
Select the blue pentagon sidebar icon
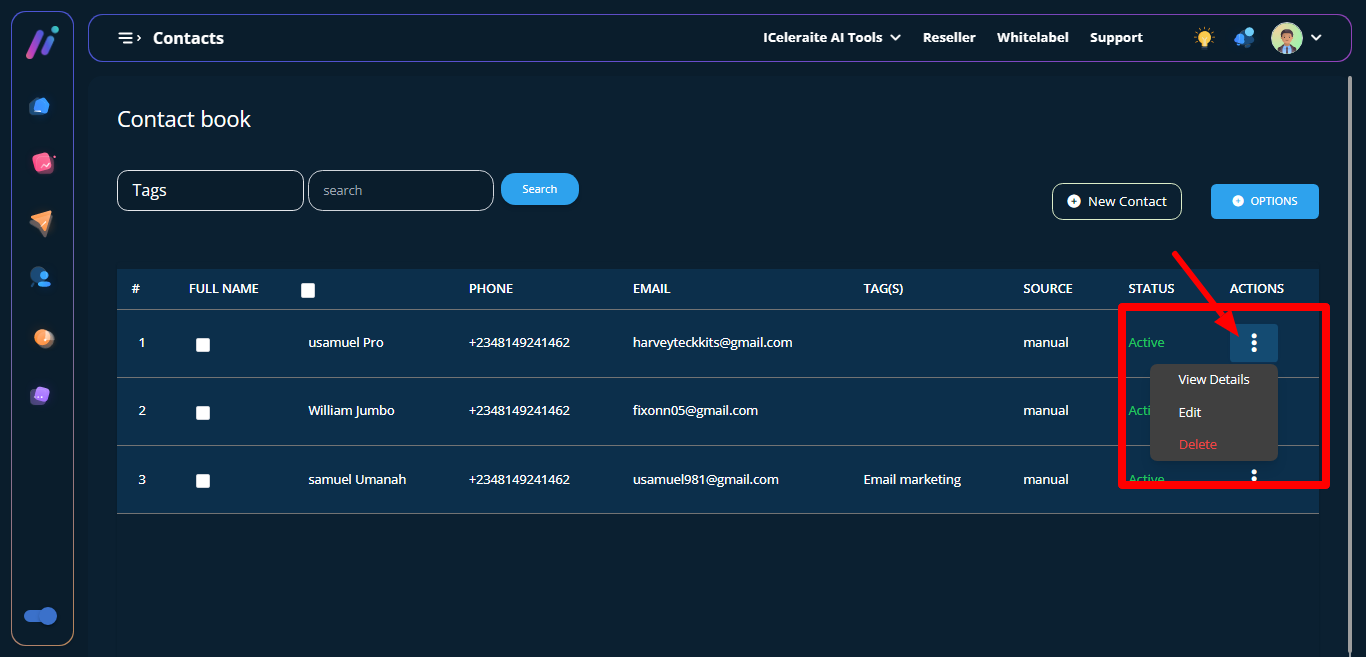tap(40, 106)
